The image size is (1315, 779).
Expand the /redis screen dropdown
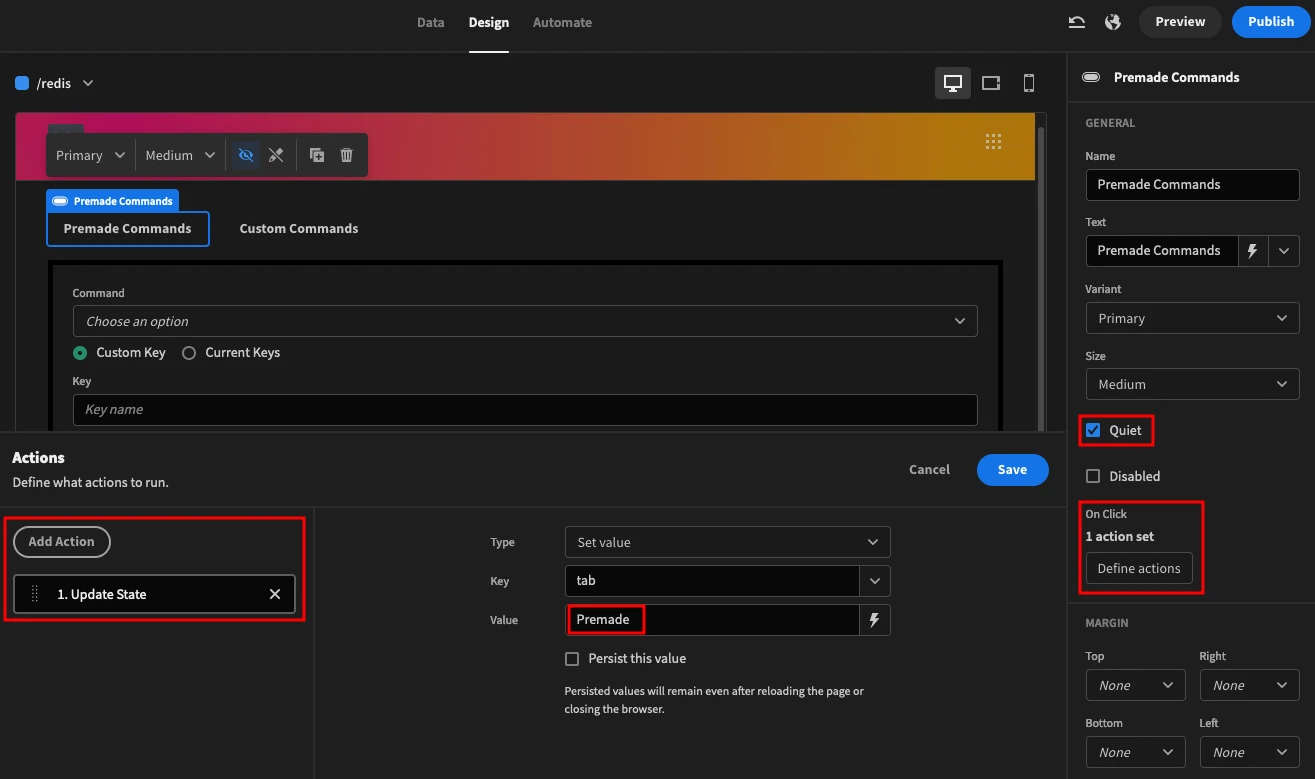tap(88, 83)
